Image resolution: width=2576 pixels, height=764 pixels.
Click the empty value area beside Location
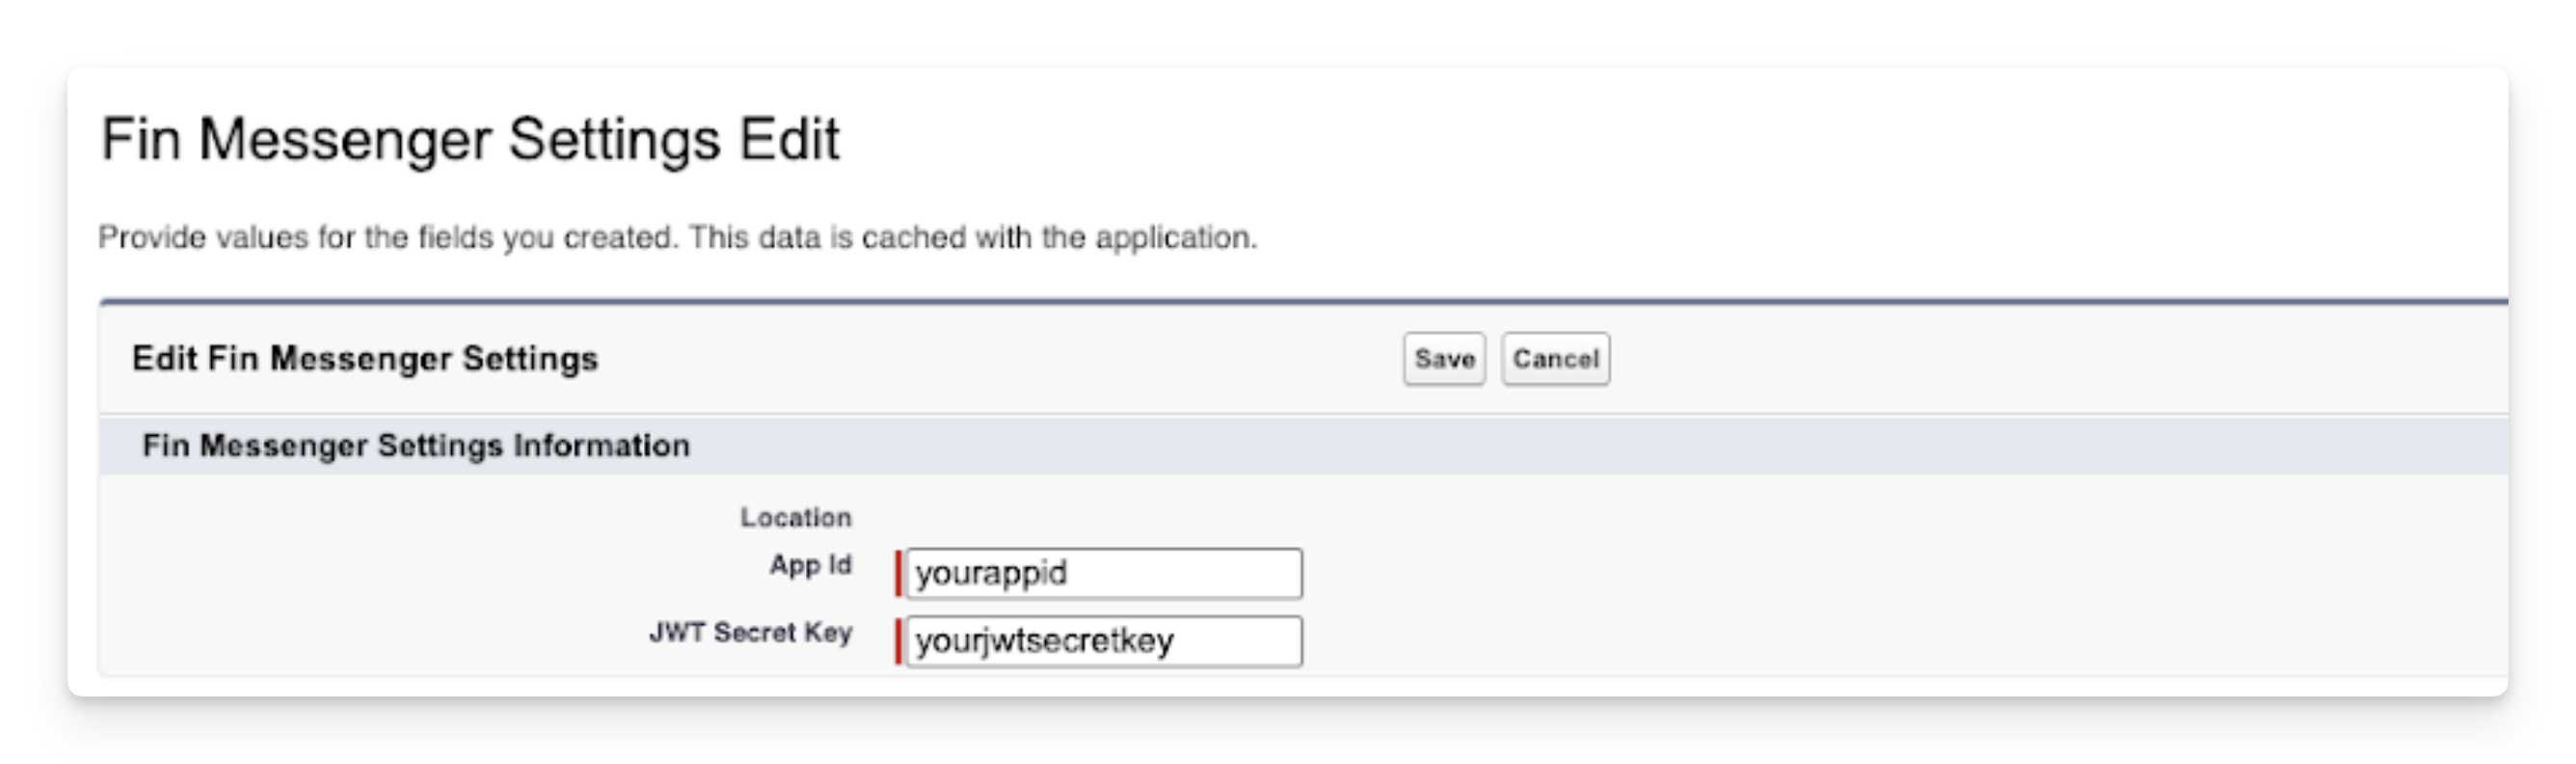1100,518
